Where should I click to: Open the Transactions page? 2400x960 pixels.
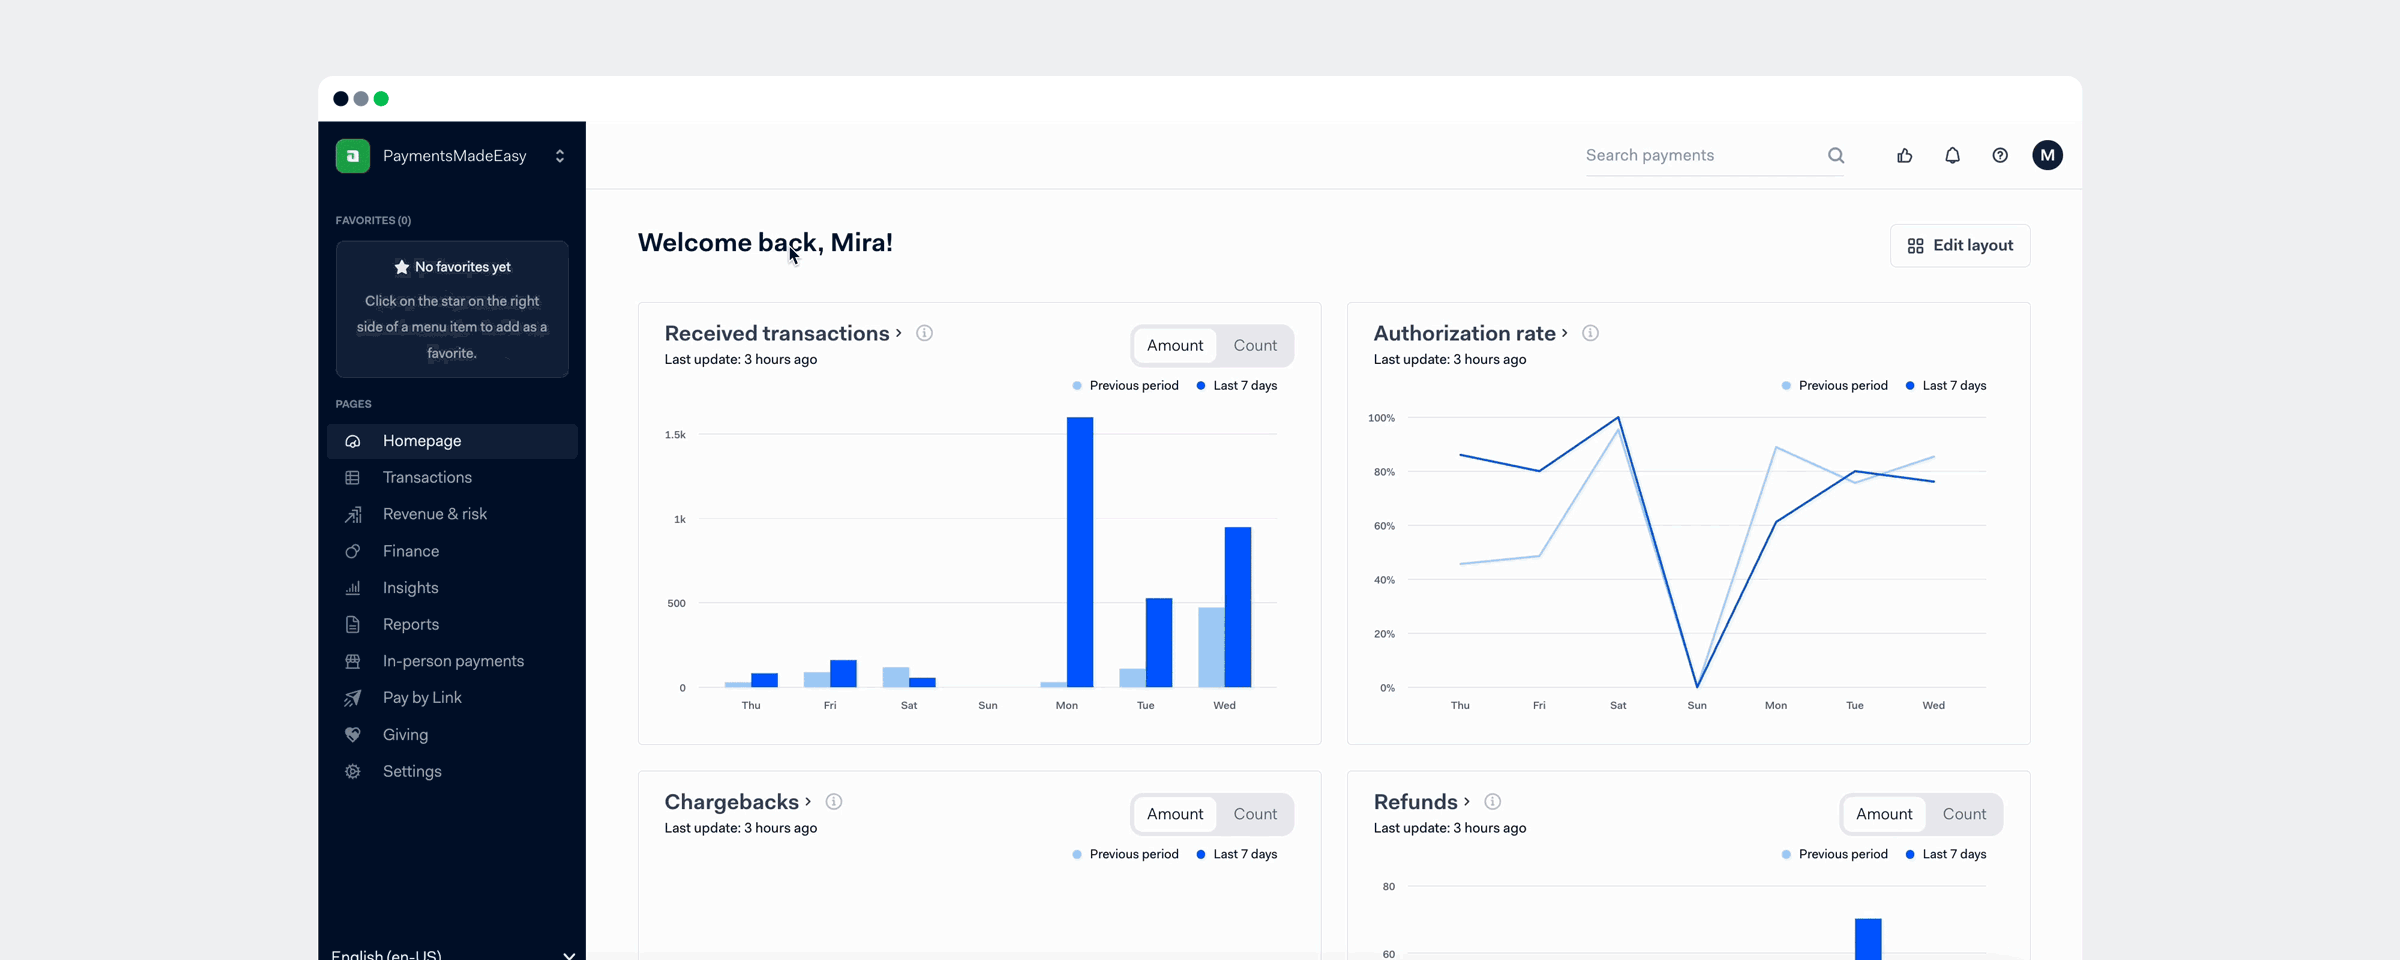(427, 478)
